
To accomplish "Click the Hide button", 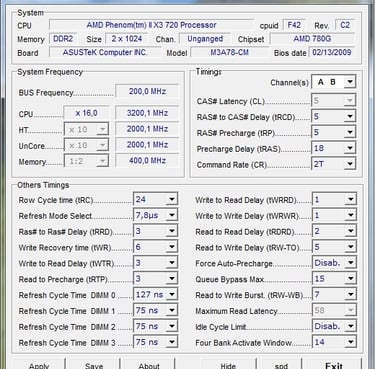I will point(228,364).
